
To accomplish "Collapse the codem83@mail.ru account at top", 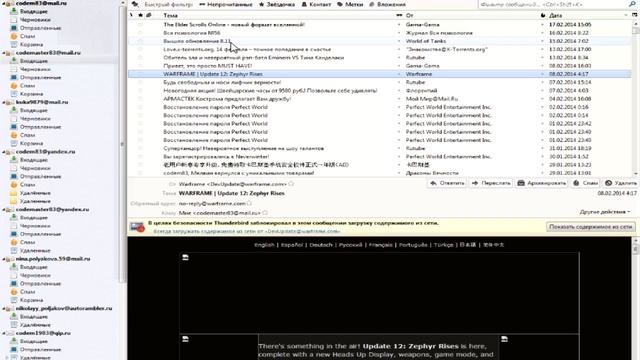I will click(x=4, y=3).
